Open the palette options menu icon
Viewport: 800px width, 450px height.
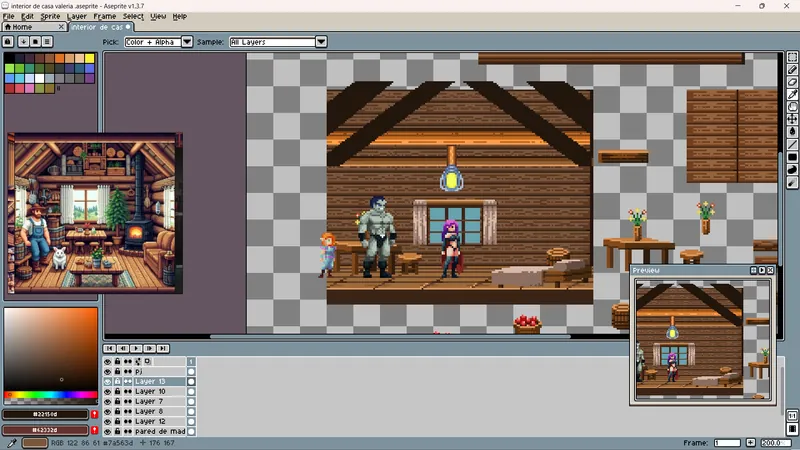click(x=47, y=41)
